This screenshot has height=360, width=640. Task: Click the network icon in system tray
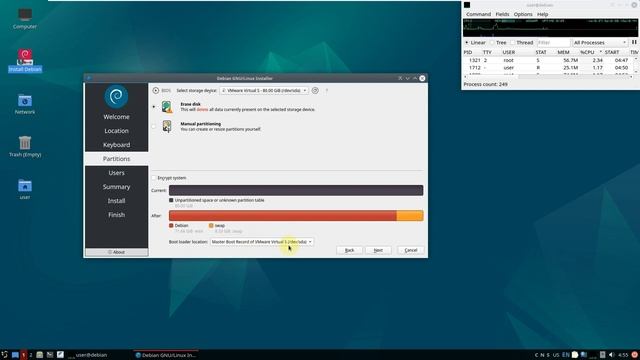(584, 355)
